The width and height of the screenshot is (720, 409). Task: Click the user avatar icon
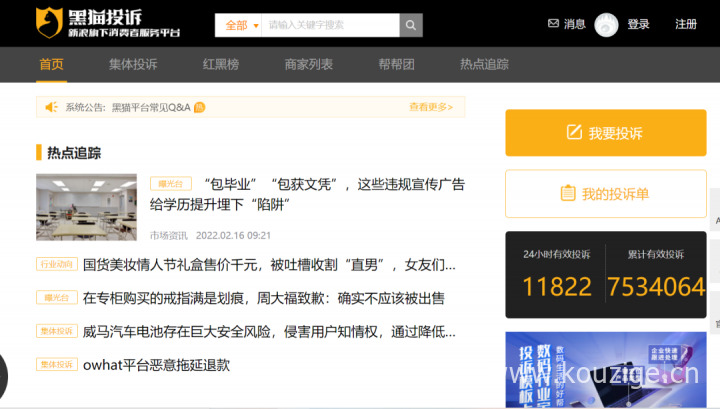606,24
